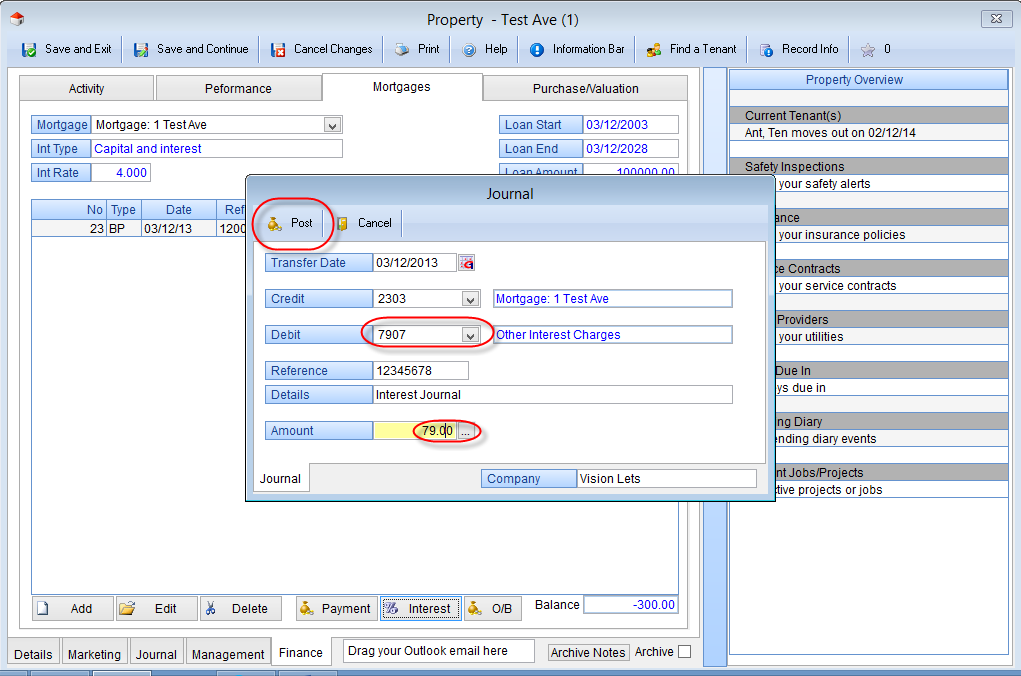
Task: Click the Details input field in Journal
Action: coord(553,395)
